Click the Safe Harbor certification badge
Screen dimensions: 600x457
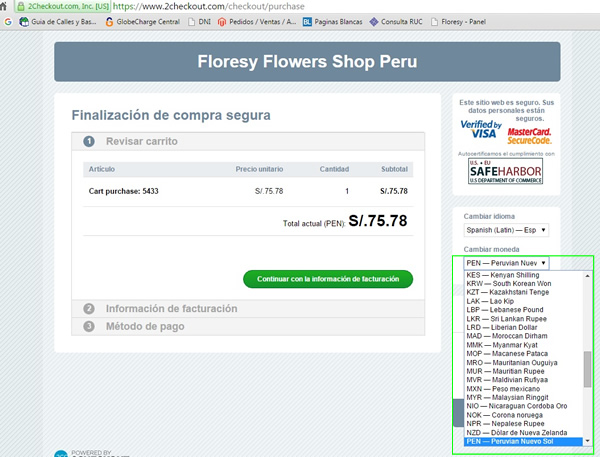505,171
